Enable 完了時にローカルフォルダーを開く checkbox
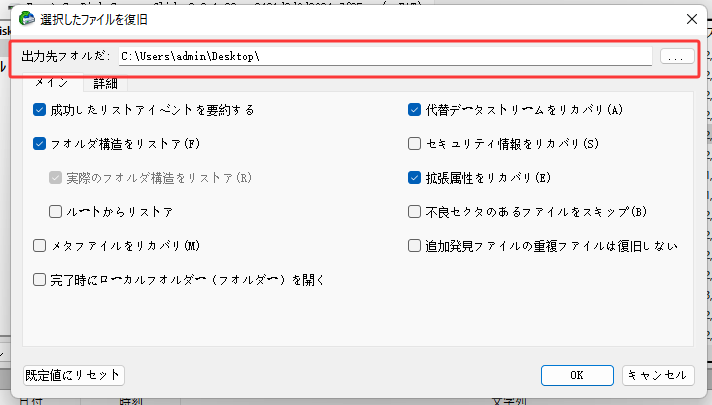The width and height of the screenshot is (712, 405). pyautogui.click(x=40, y=280)
